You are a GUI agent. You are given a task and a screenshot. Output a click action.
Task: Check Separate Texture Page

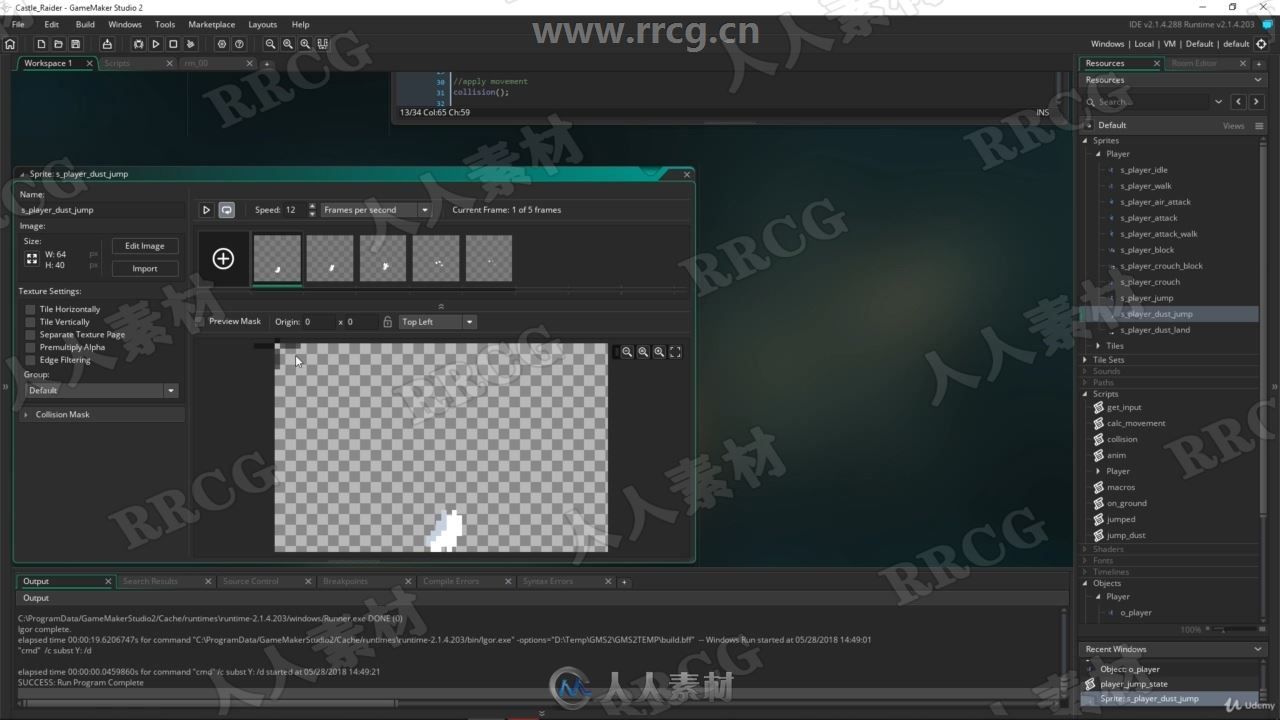30,335
